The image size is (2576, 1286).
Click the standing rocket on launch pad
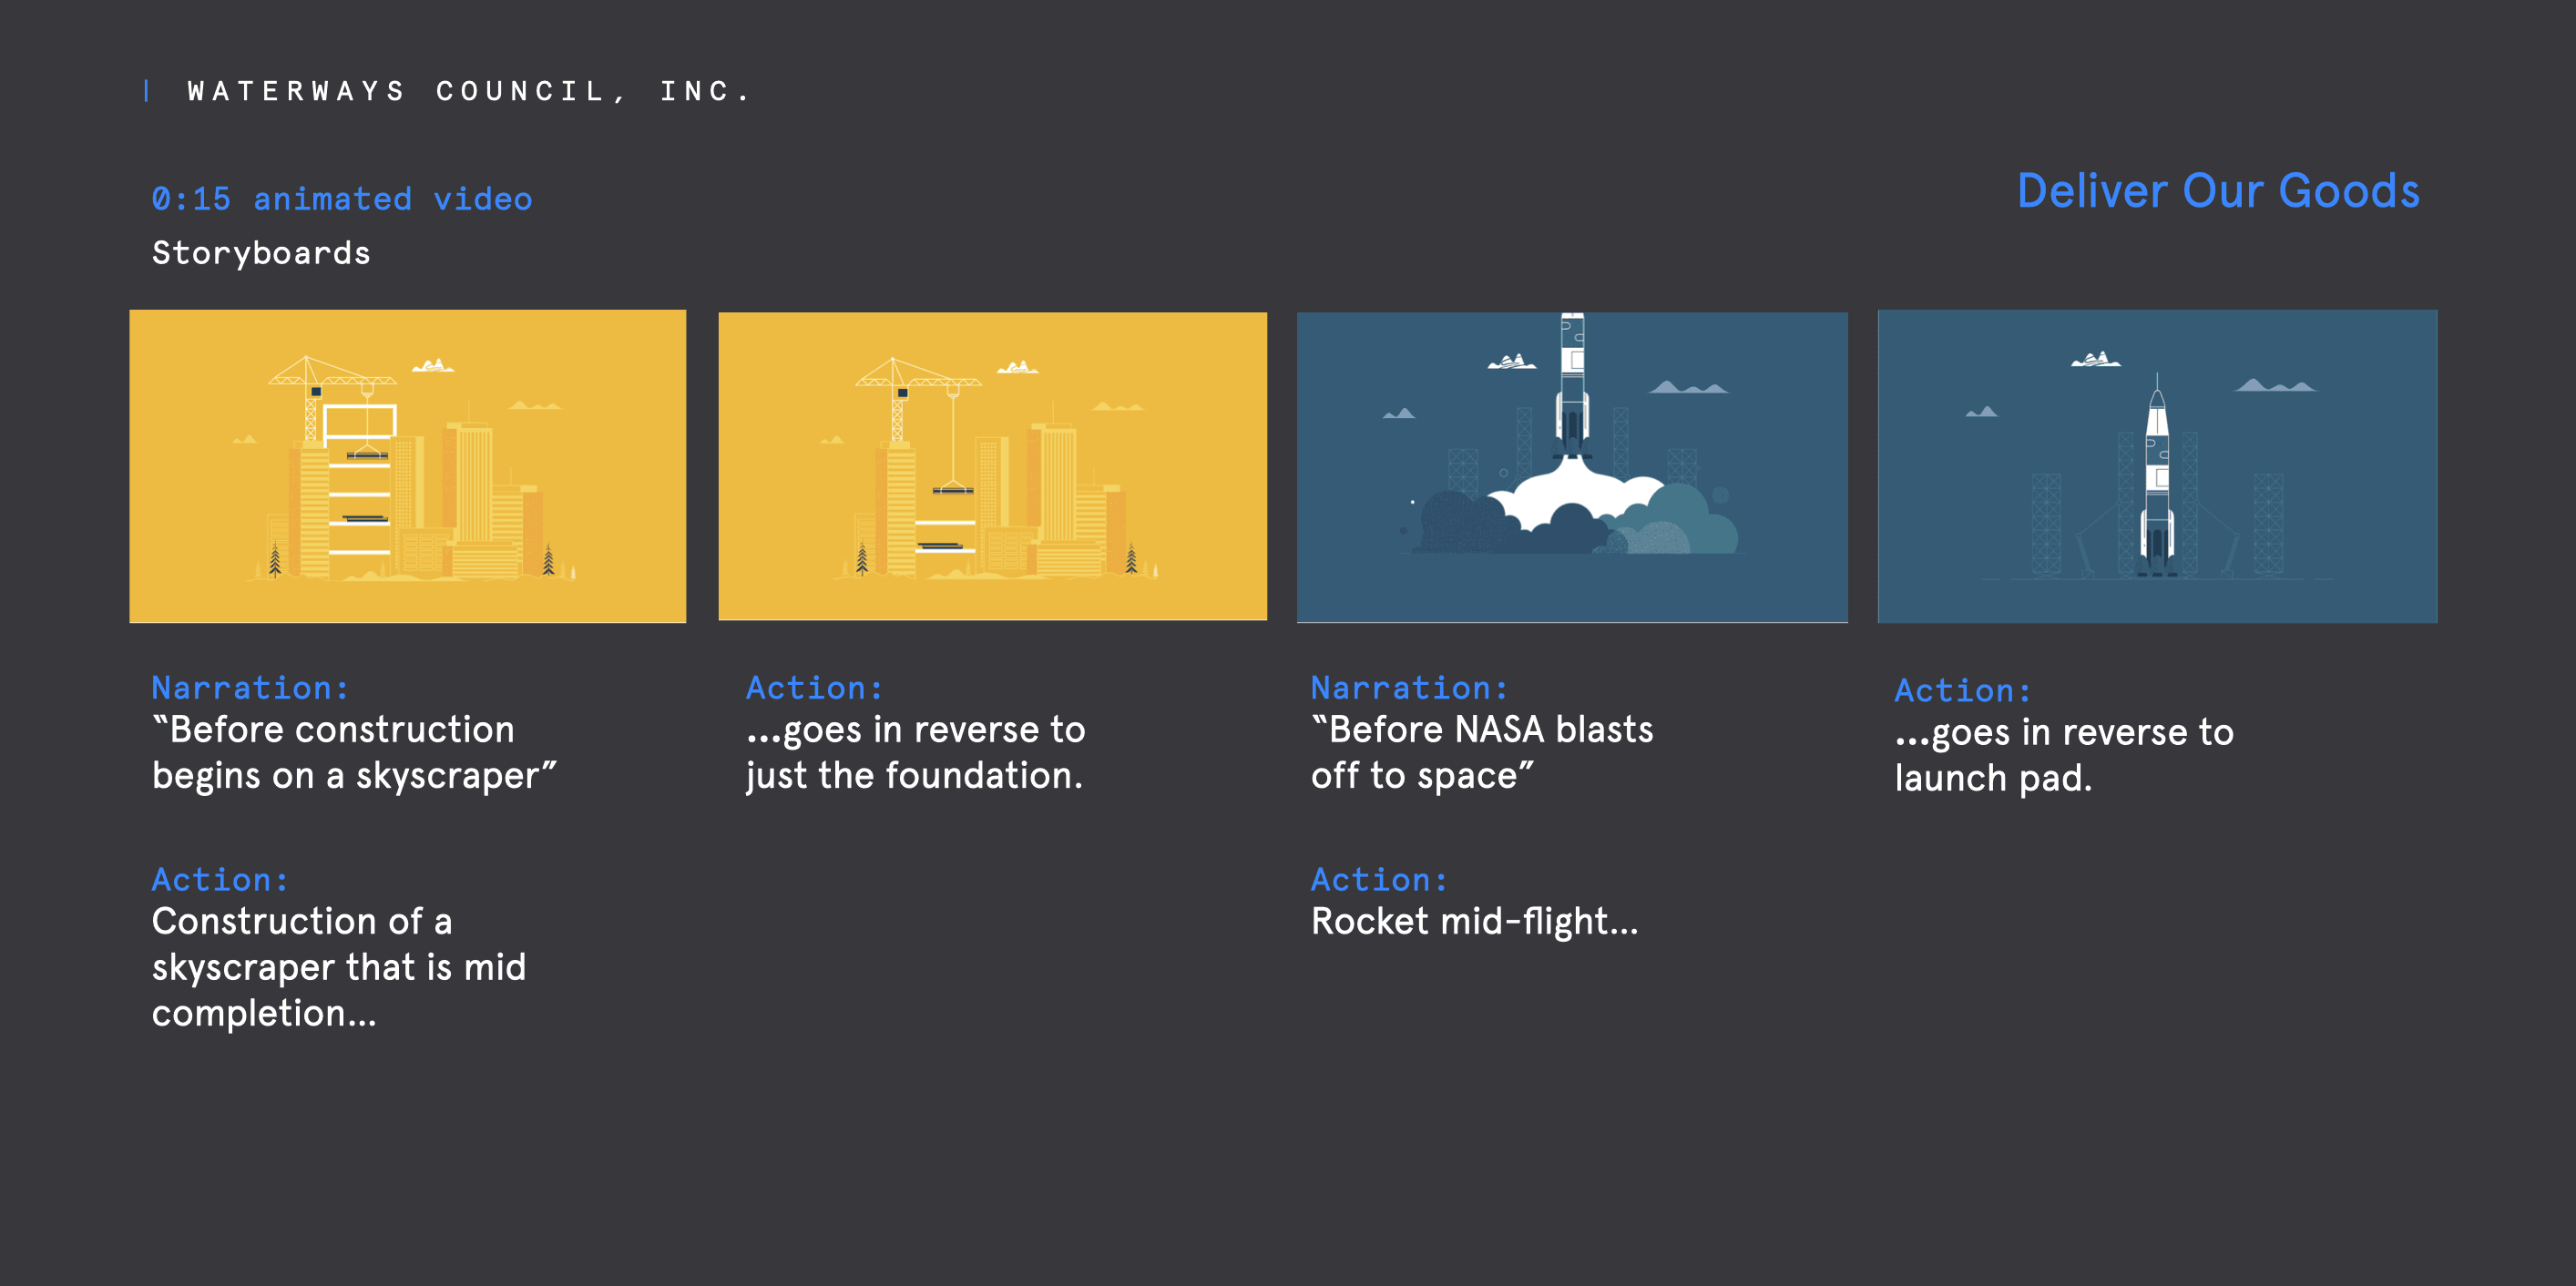click(x=2157, y=480)
